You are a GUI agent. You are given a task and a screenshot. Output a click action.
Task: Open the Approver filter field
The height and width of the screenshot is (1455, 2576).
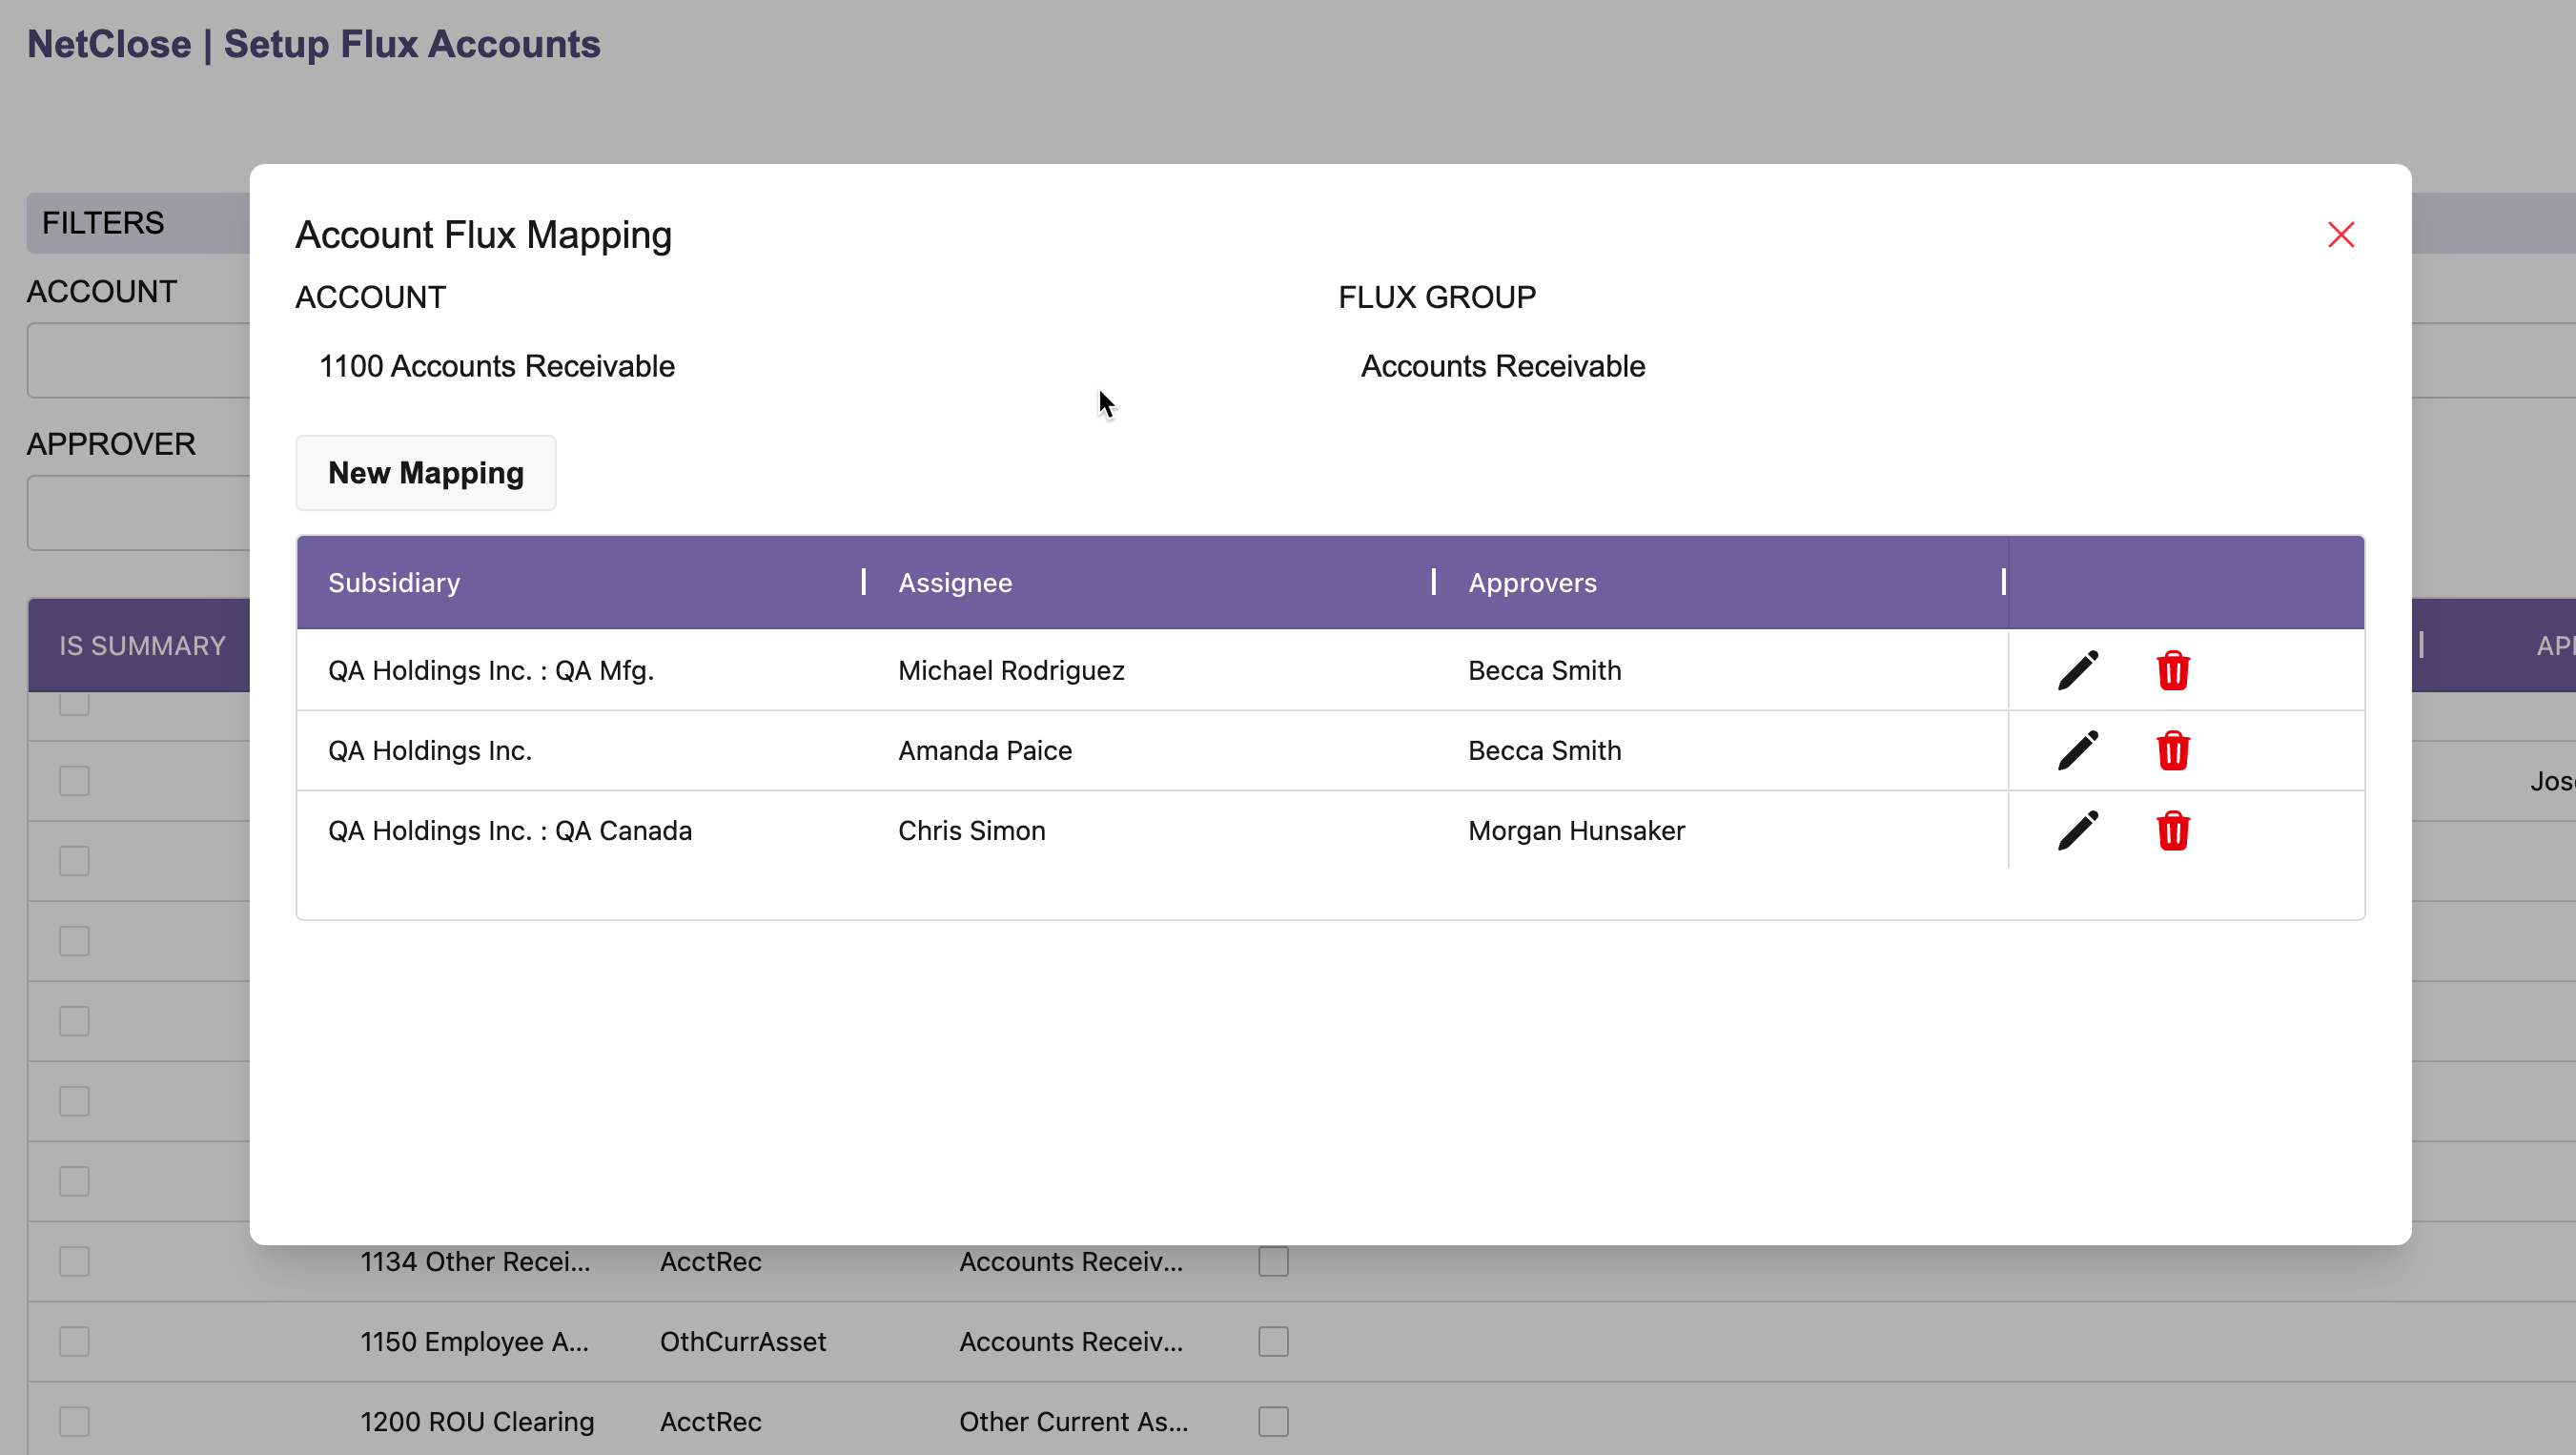click(x=140, y=513)
